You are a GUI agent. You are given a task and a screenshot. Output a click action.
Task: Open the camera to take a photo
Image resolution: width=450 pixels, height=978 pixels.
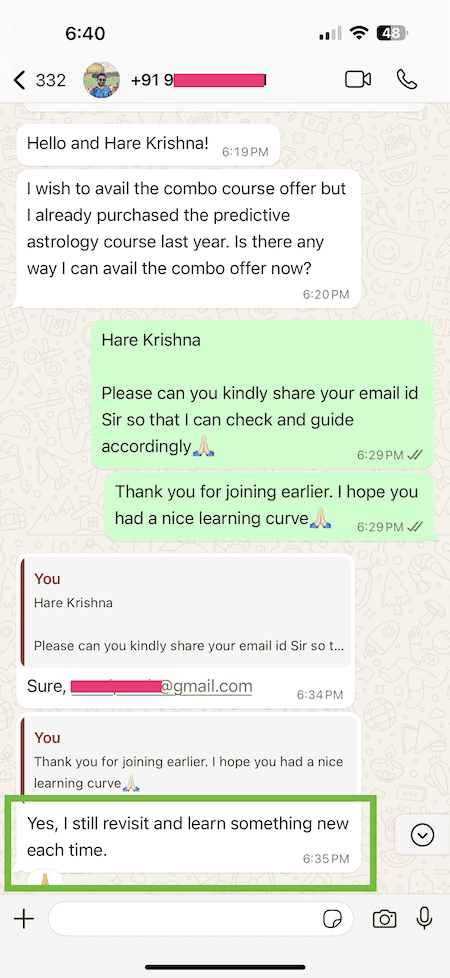[x=384, y=919]
